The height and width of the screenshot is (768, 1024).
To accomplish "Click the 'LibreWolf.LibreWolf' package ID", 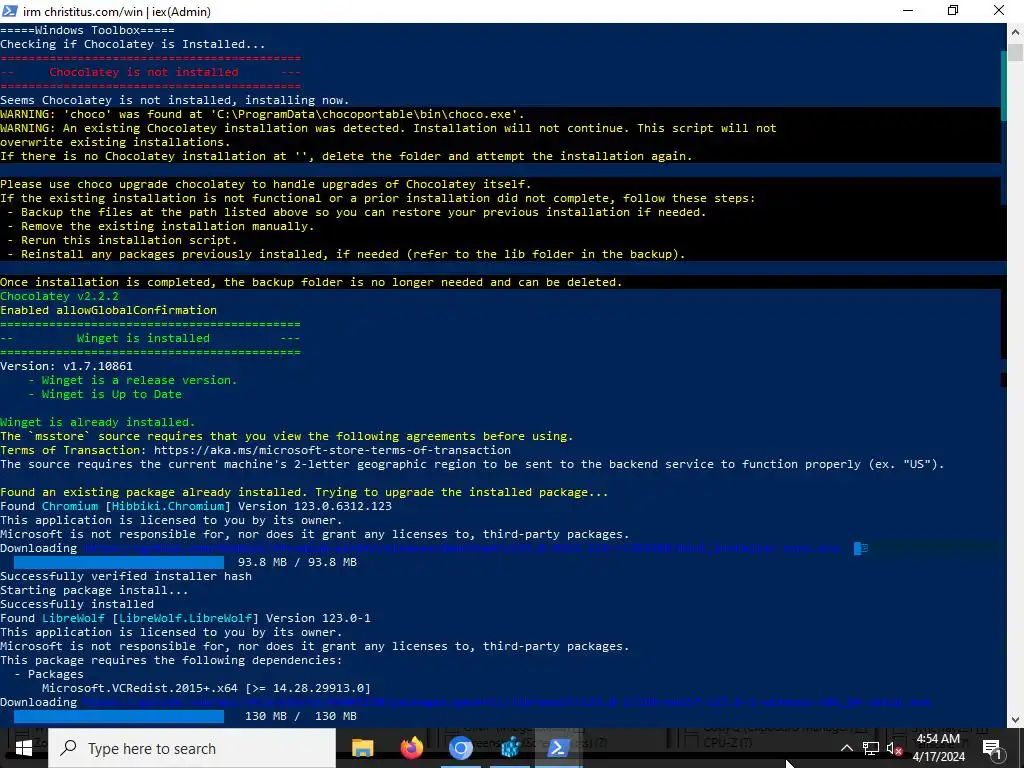I will tap(185, 618).
